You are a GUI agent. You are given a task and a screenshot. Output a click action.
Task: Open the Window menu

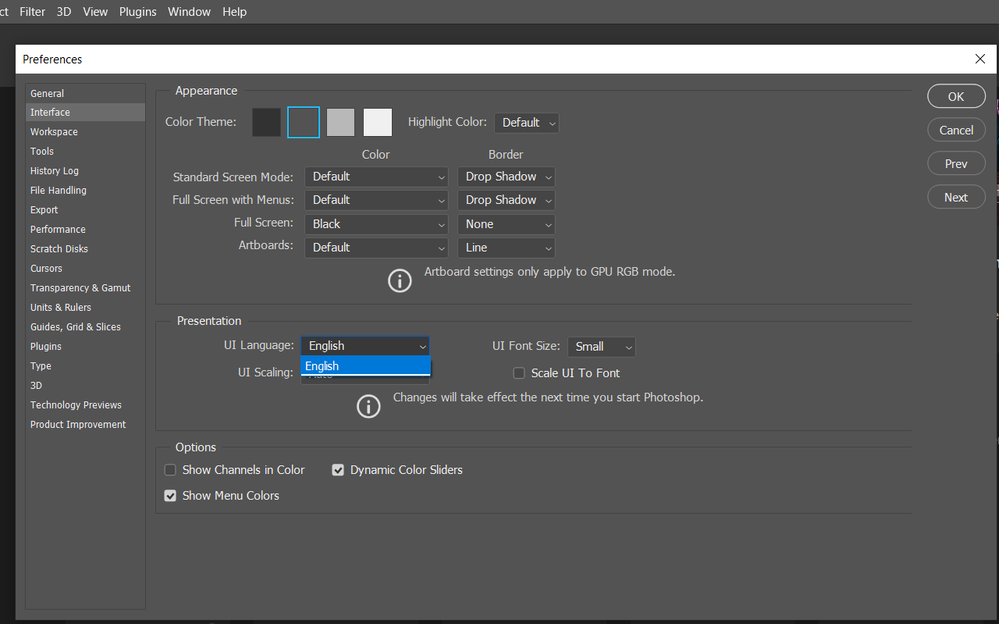pos(189,11)
